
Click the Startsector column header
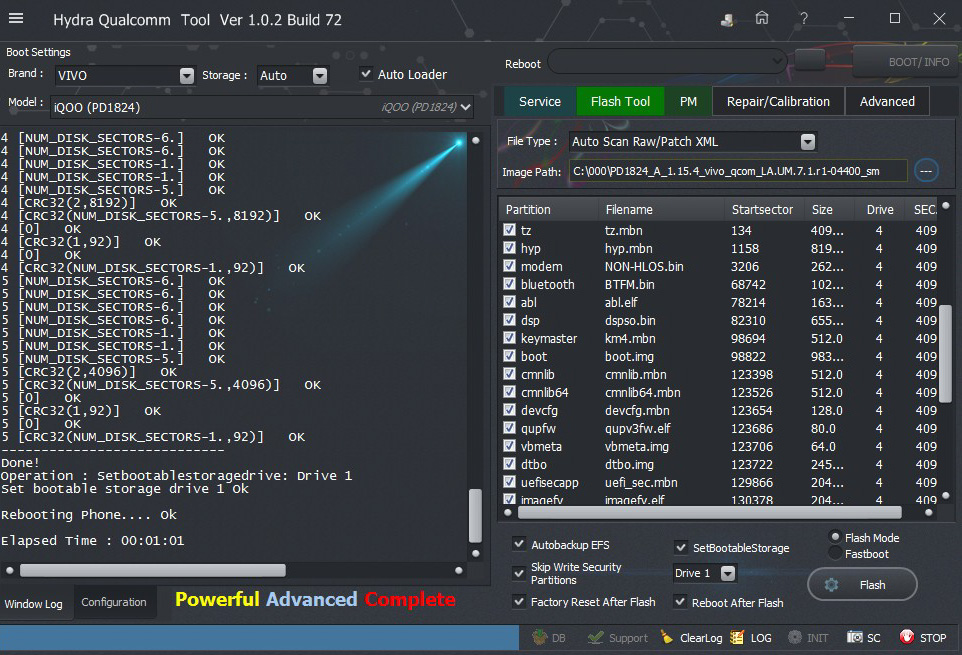click(x=763, y=209)
